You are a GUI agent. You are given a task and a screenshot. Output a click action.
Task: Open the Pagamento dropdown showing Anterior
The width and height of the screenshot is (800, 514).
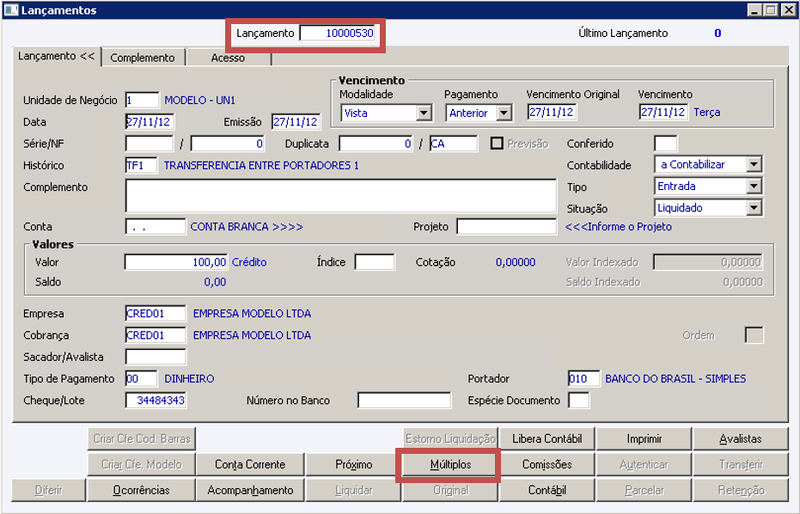tap(504, 113)
